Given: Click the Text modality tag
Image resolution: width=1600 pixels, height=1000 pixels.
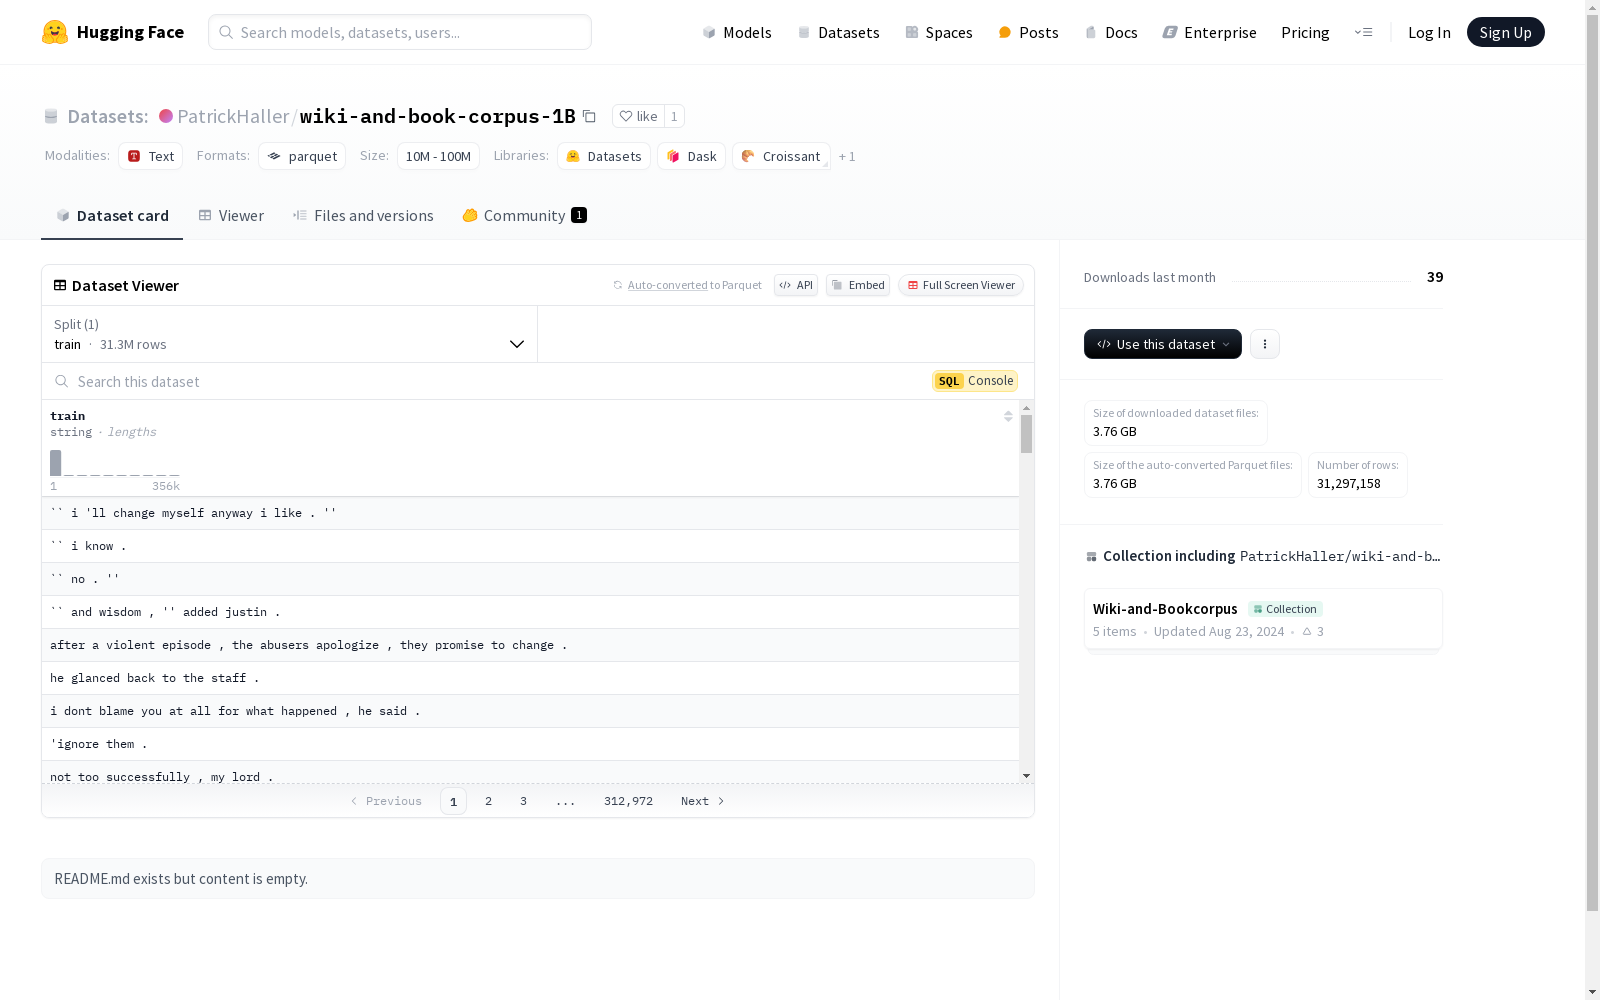Looking at the screenshot, I should 151,156.
